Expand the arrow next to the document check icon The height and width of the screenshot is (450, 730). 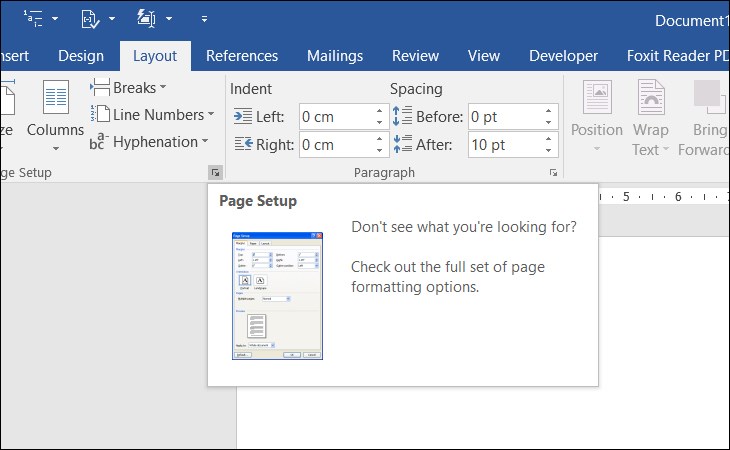click(112, 19)
